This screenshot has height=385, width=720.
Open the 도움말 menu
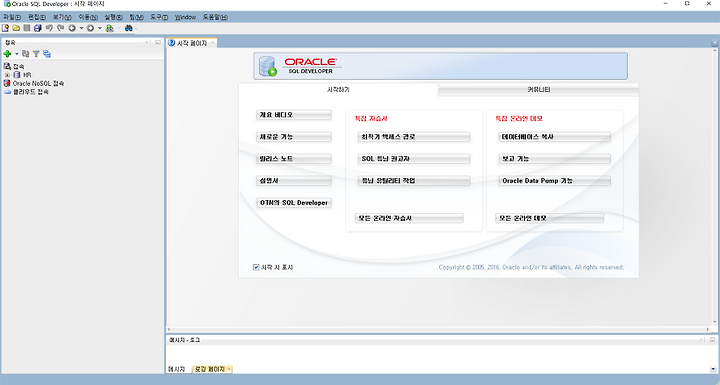215,17
